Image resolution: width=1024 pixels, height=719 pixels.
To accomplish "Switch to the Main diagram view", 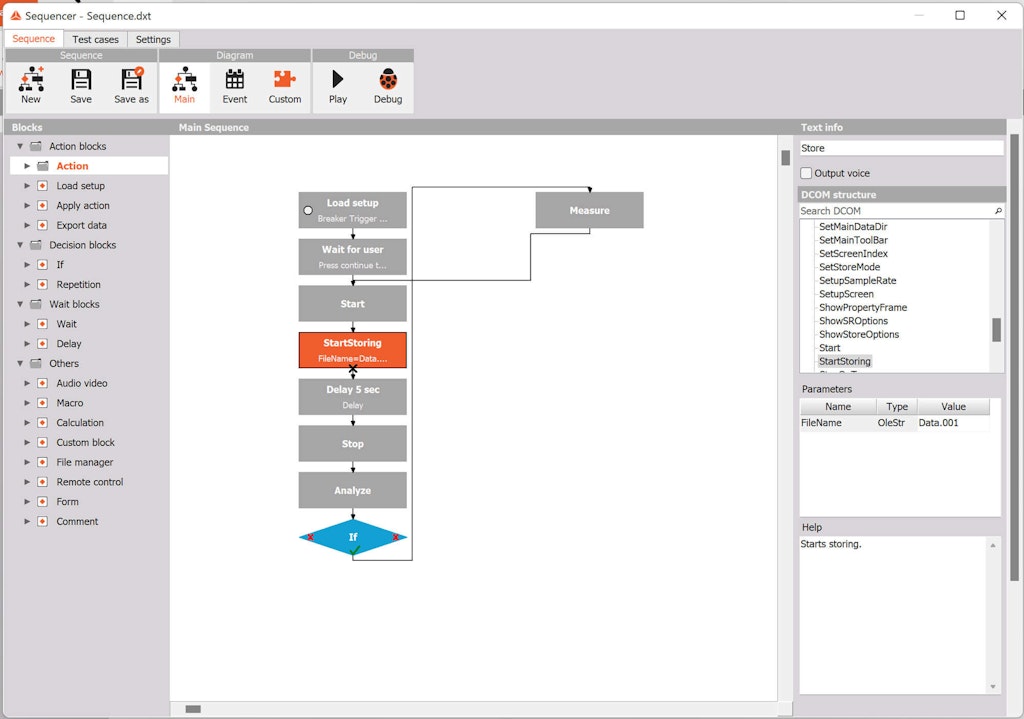I will pyautogui.click(x=185, y=85).
